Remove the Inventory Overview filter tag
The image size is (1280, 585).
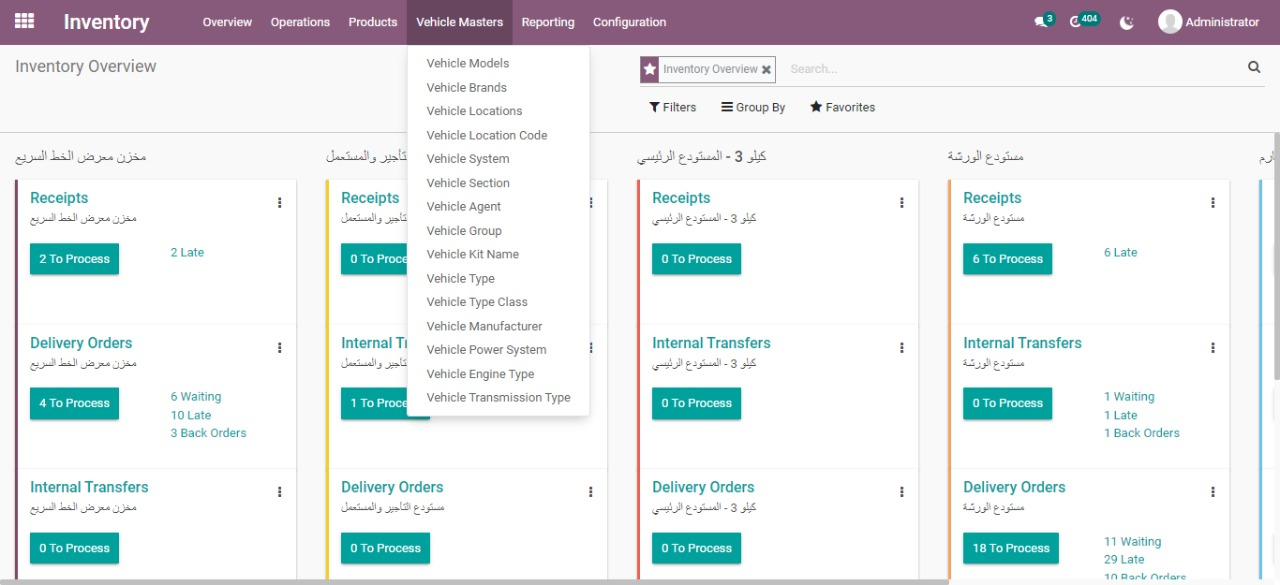tap(766, 70)
